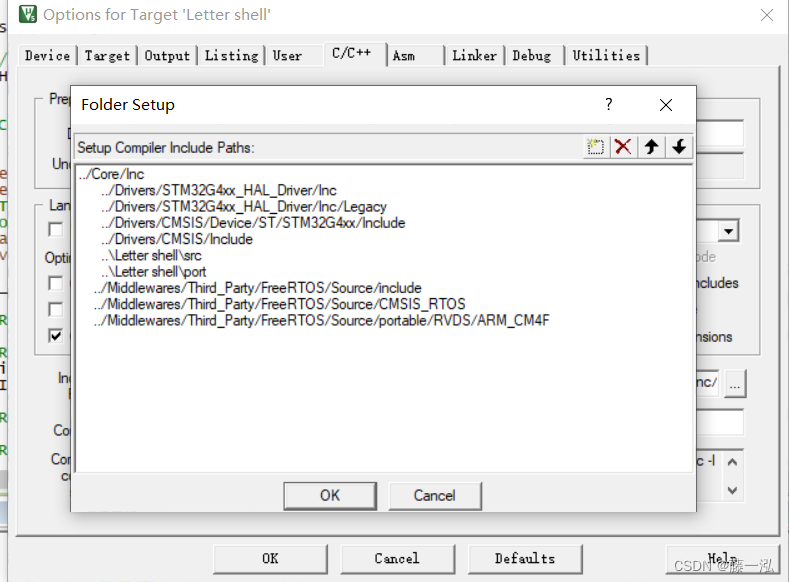Open the dropdown at right of Options window

tap(729, 231)
